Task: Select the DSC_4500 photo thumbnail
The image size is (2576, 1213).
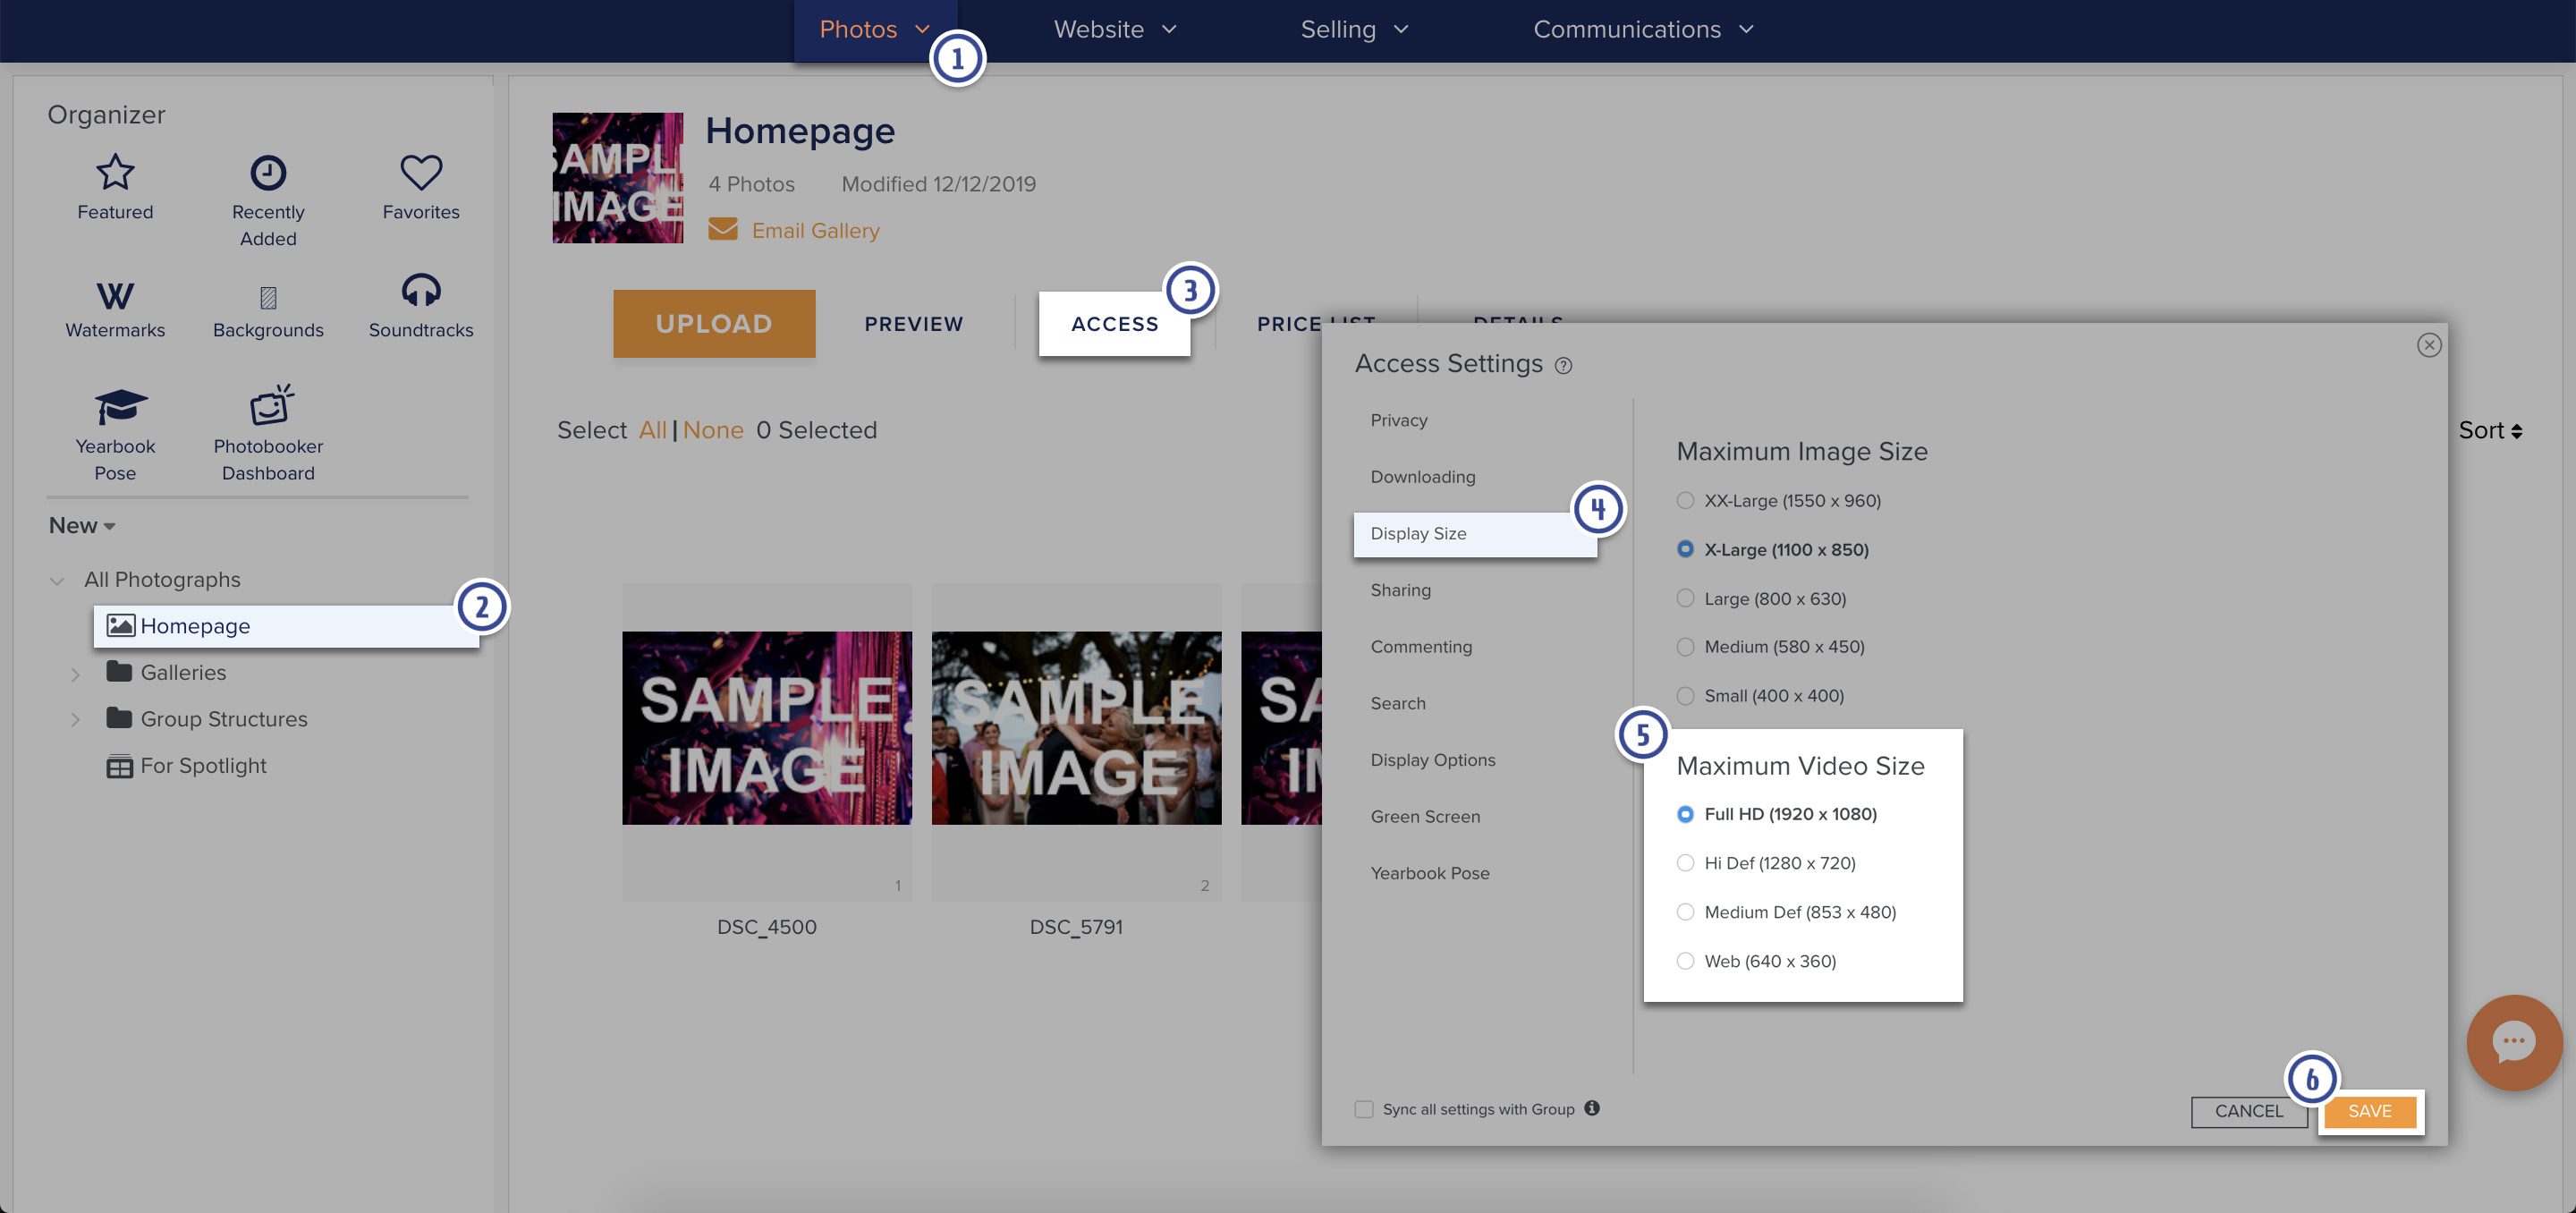Action: [x=766, y=728]
